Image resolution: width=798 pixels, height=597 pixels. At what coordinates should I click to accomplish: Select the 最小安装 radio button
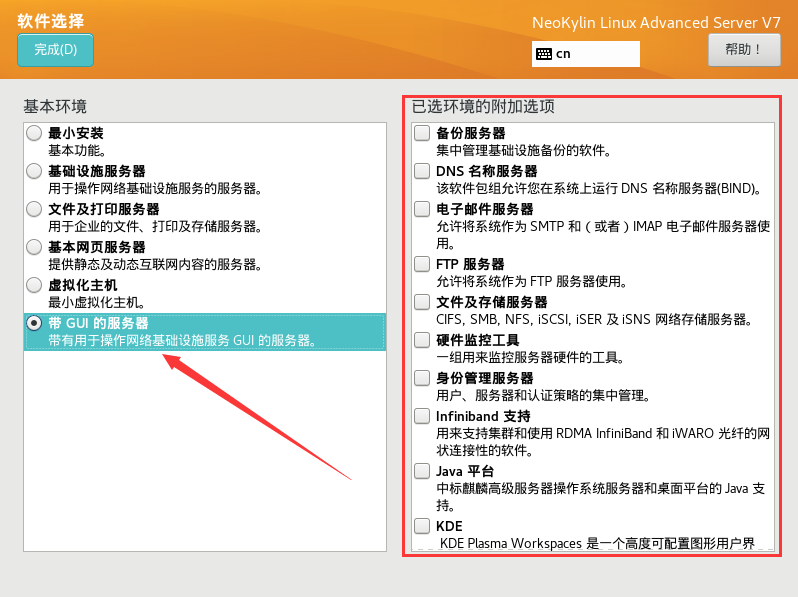coord(35,133)
